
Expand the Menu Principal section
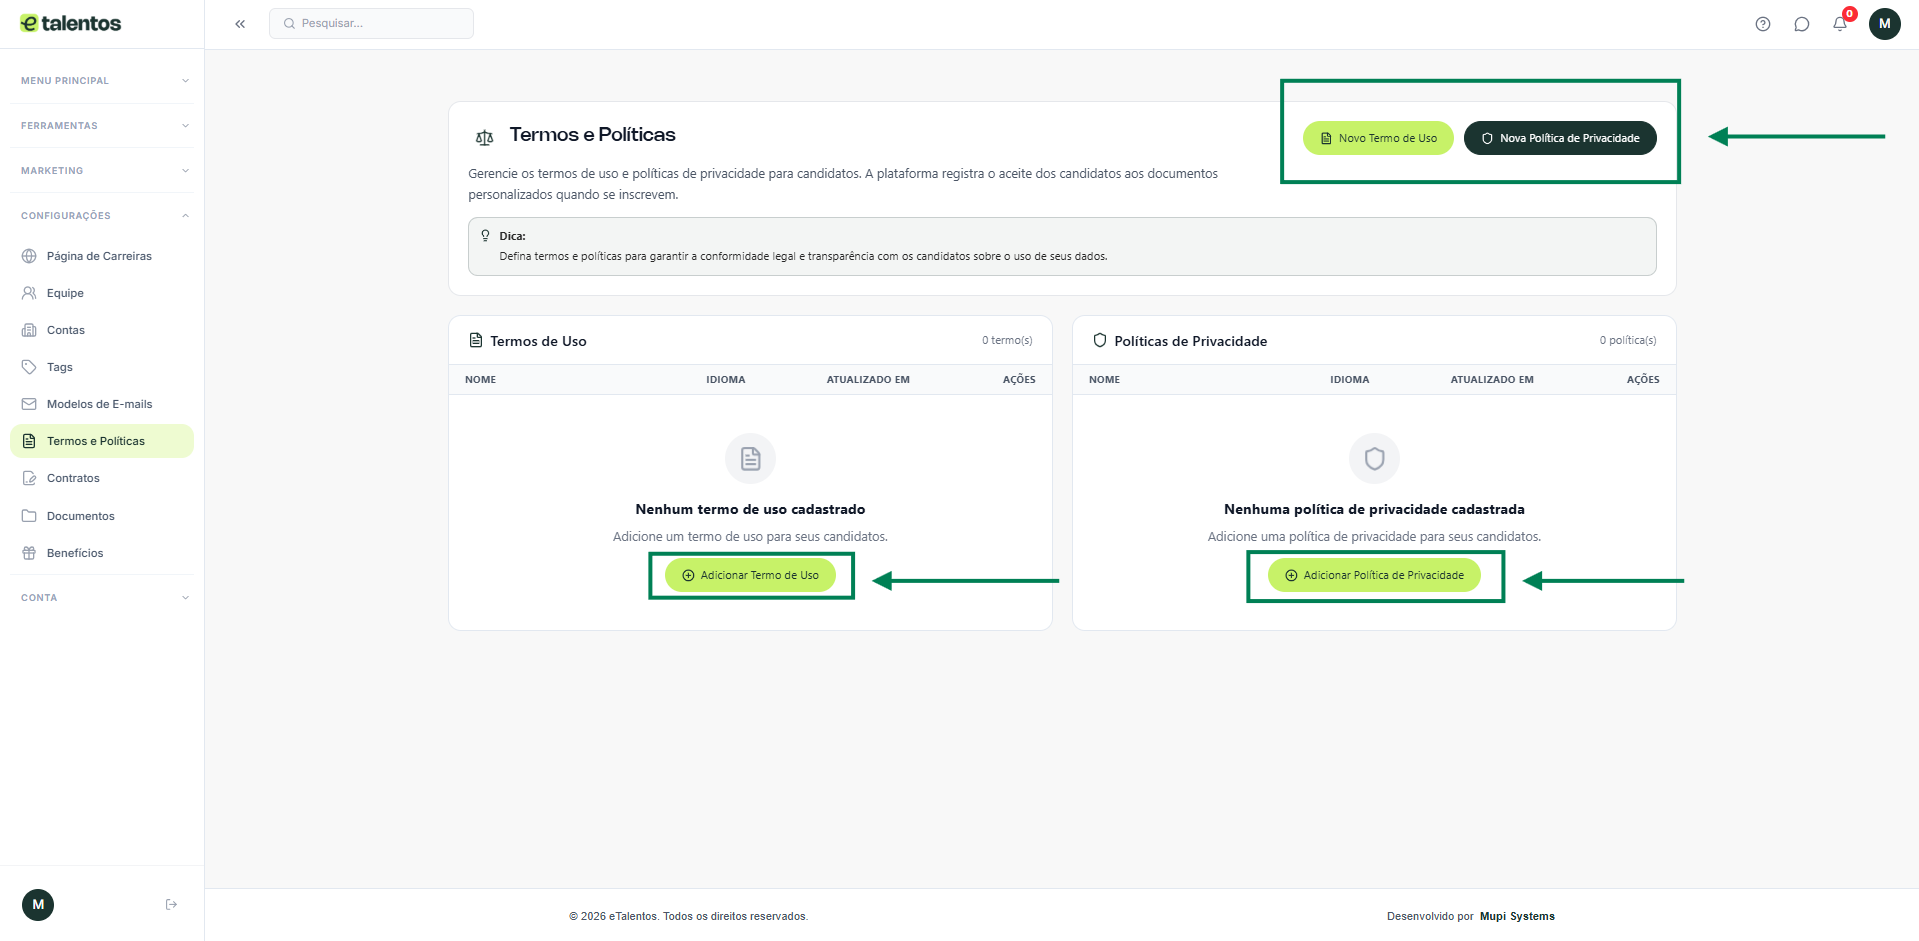point(102,81)
